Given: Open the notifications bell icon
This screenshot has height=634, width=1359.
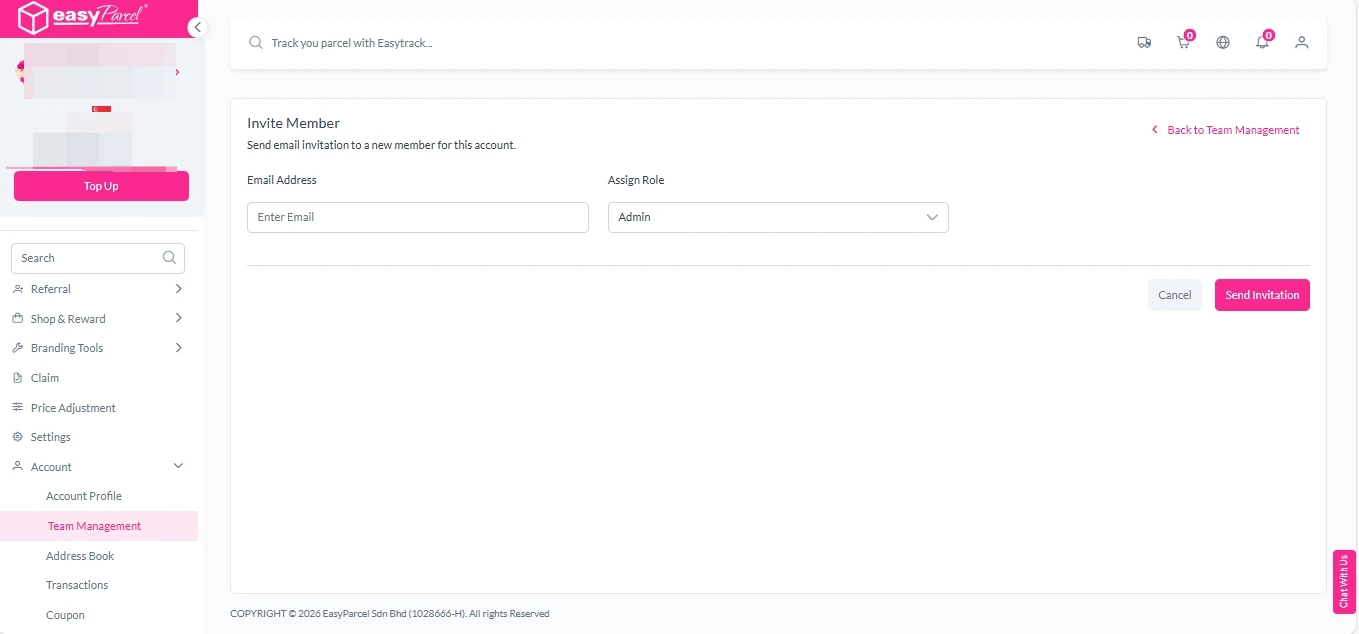Looking at the screenshot, I should pyautogui.click(x=1262, y=43).
